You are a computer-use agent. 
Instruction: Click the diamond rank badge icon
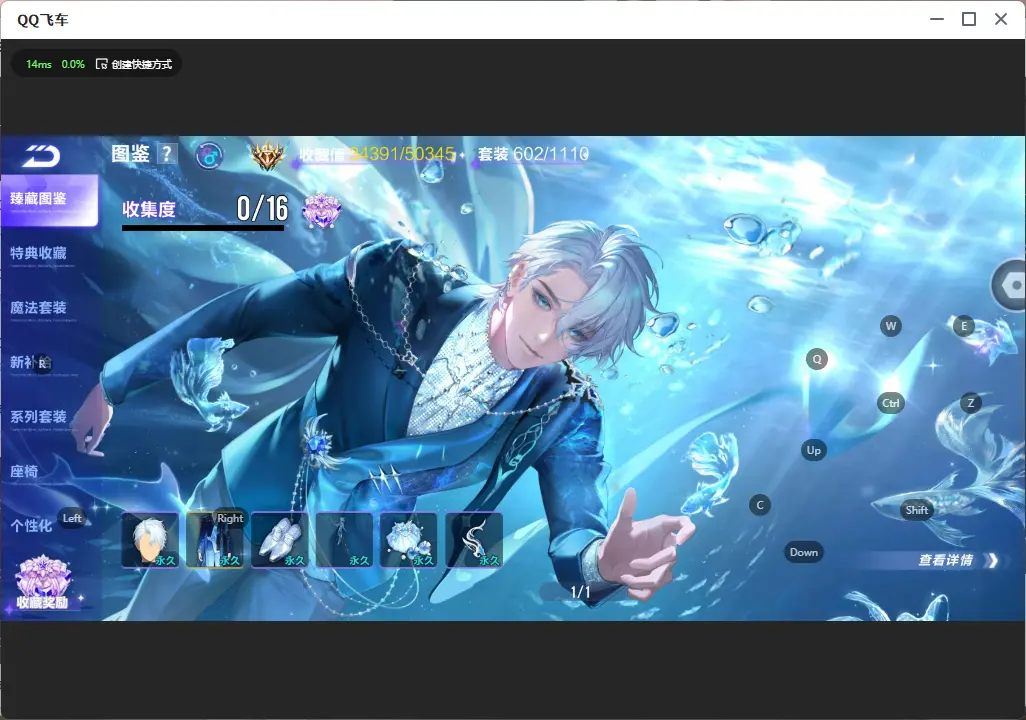[268, 156]
